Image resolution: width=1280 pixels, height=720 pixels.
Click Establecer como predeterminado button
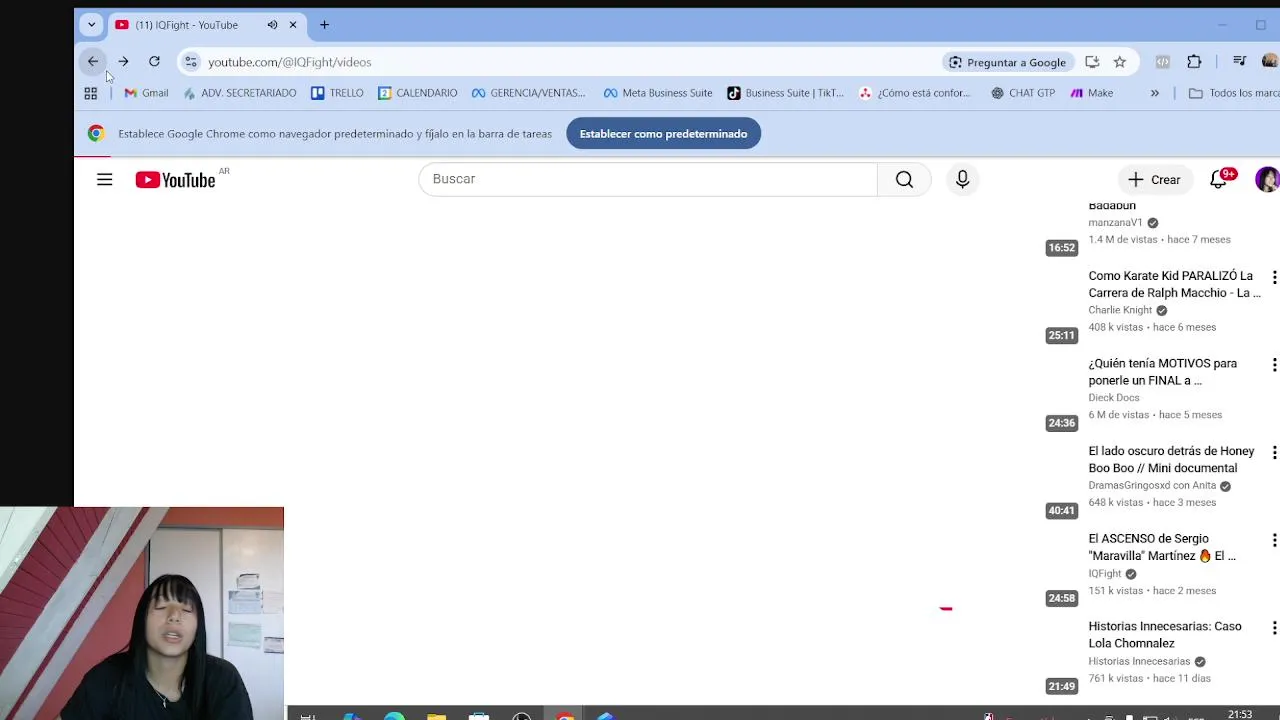[x=663, y=134]
